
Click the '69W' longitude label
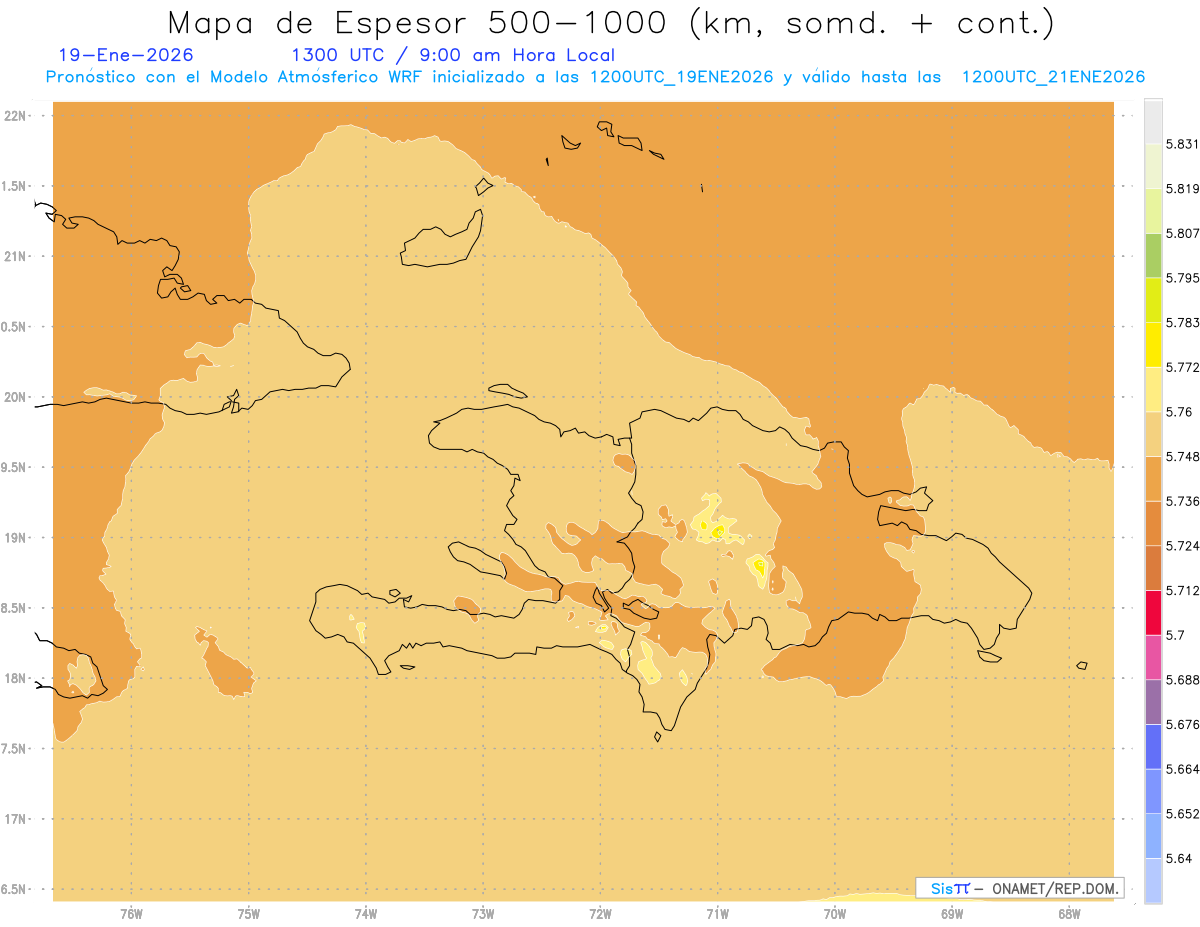point(952,913)
